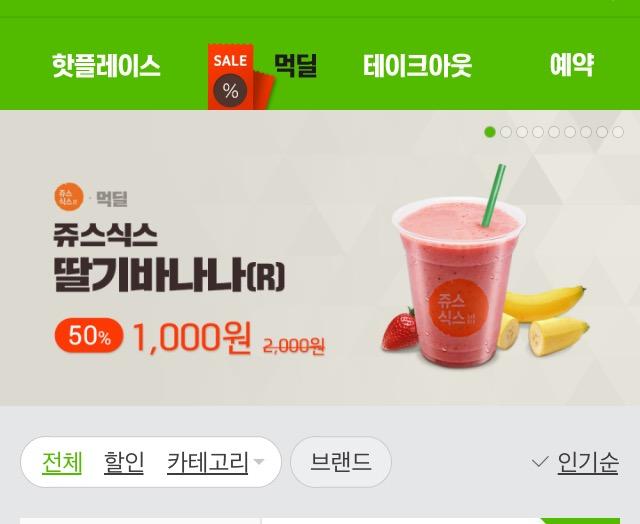This screenshot has height=524, width=640.
Task: Select the 할인 filter option
Action: (x=124, y=462)
